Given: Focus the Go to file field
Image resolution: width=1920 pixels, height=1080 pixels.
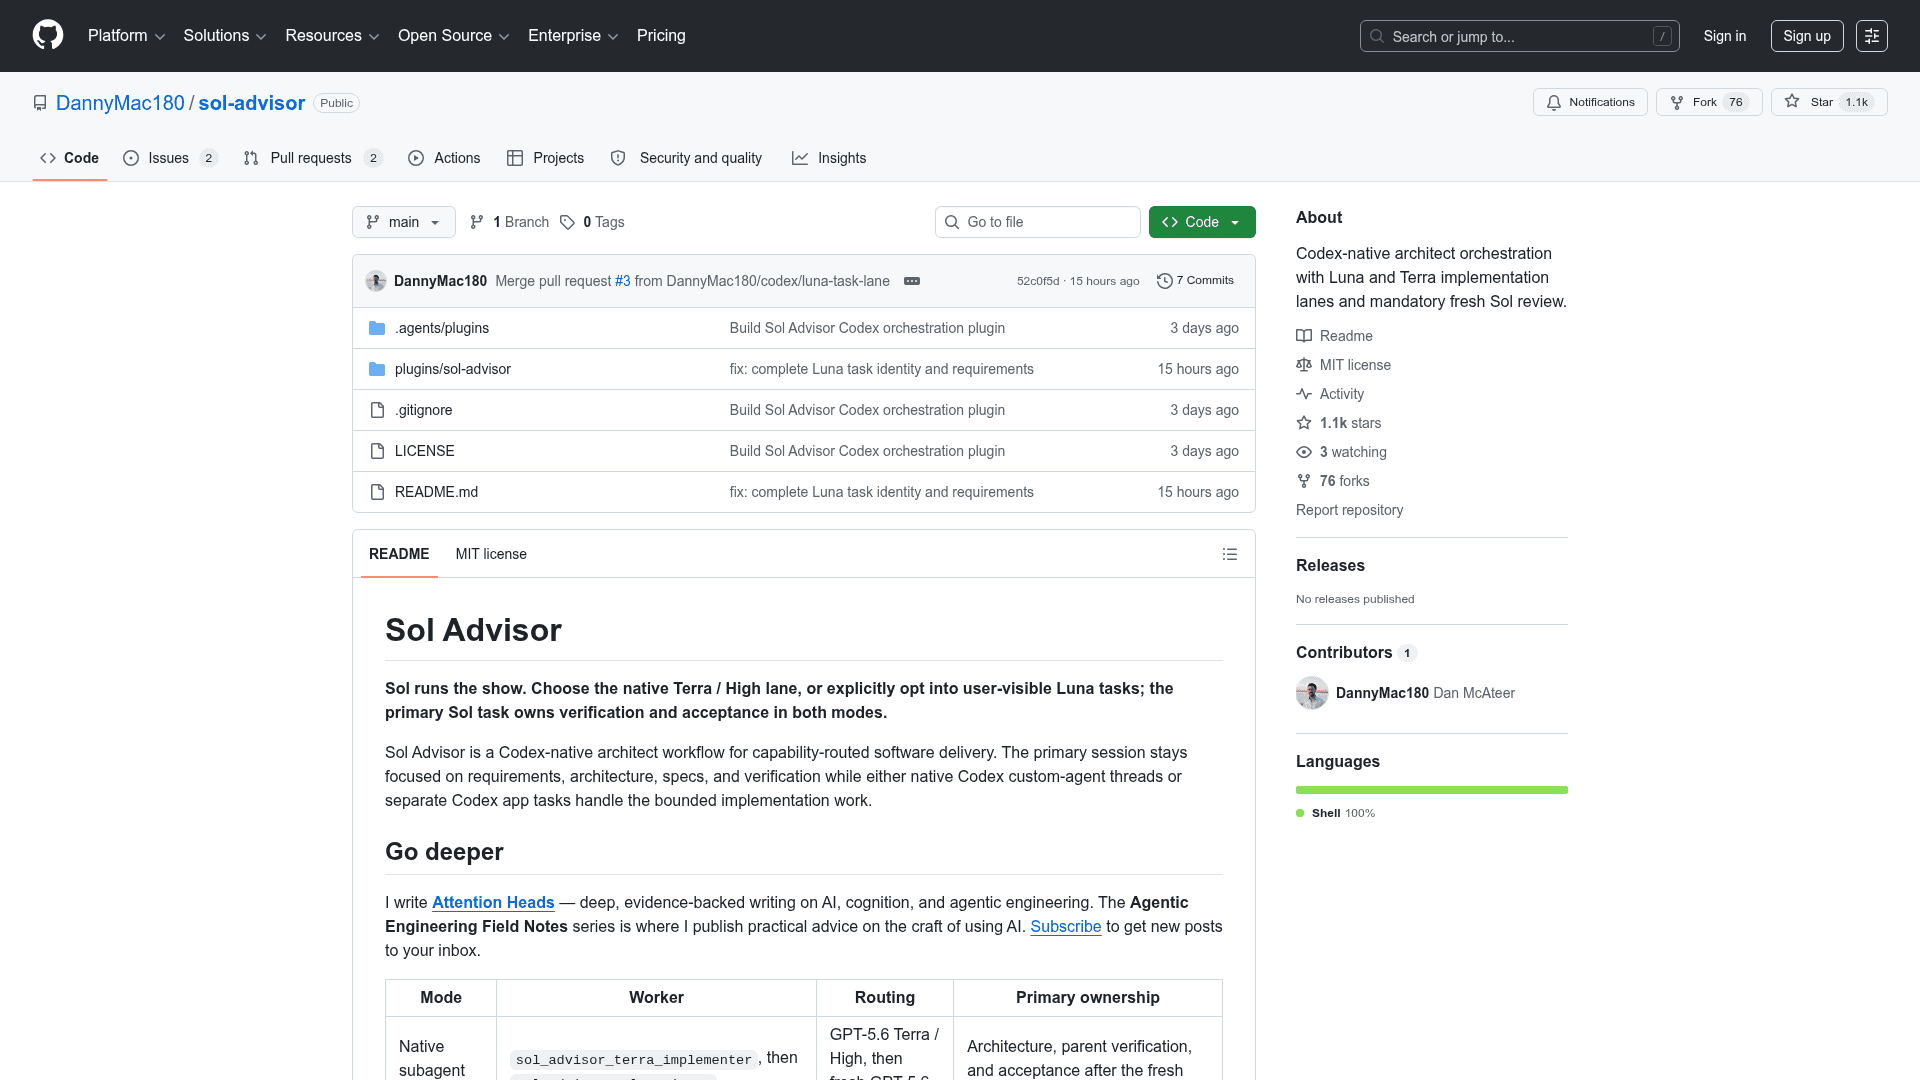Looking at the screenshot, I should (1038, 222).
